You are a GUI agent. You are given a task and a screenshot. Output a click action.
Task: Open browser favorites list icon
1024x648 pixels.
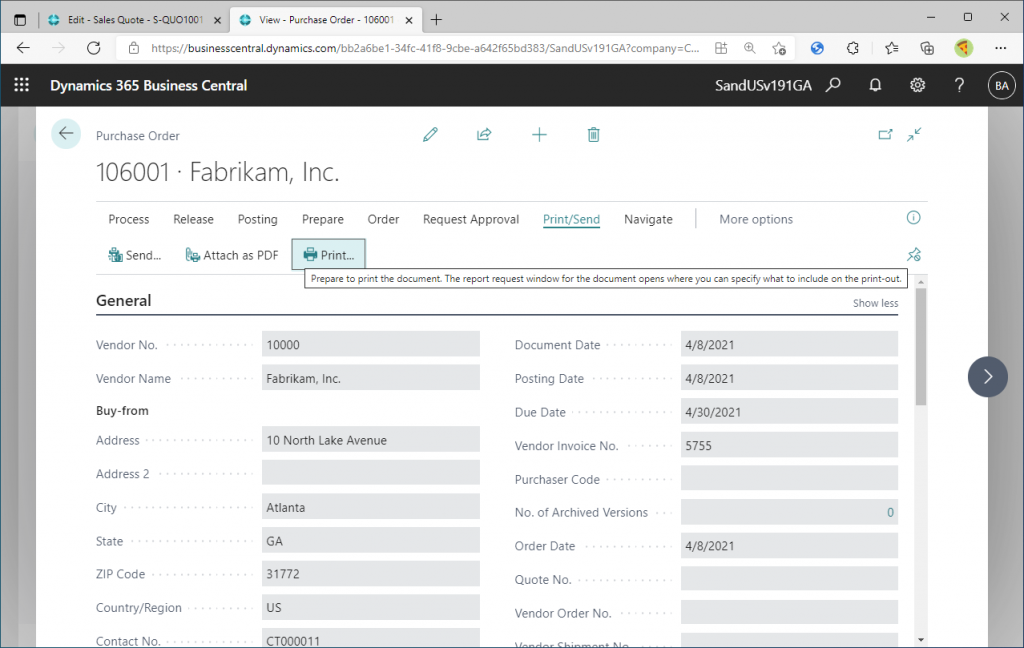[891, 48]
